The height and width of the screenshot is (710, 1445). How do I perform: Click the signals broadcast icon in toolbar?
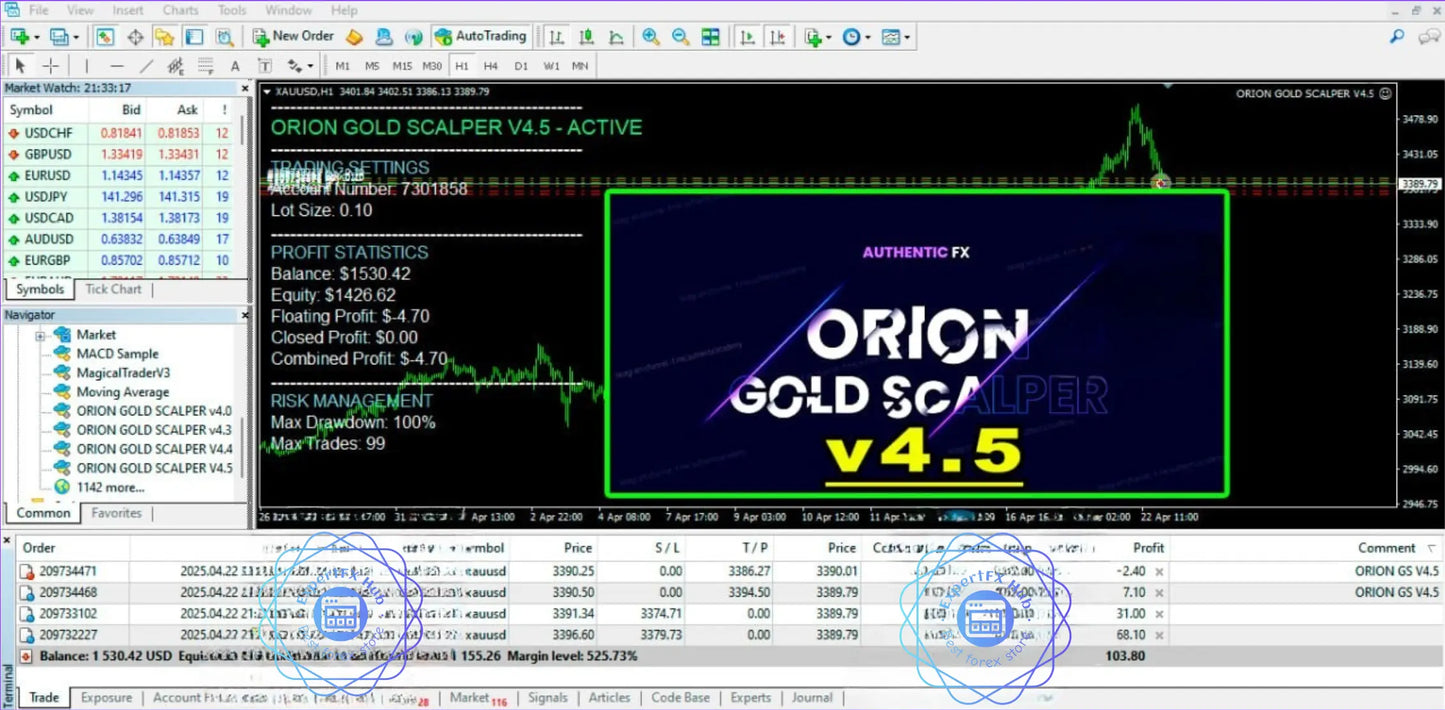[x=413, y=37]
